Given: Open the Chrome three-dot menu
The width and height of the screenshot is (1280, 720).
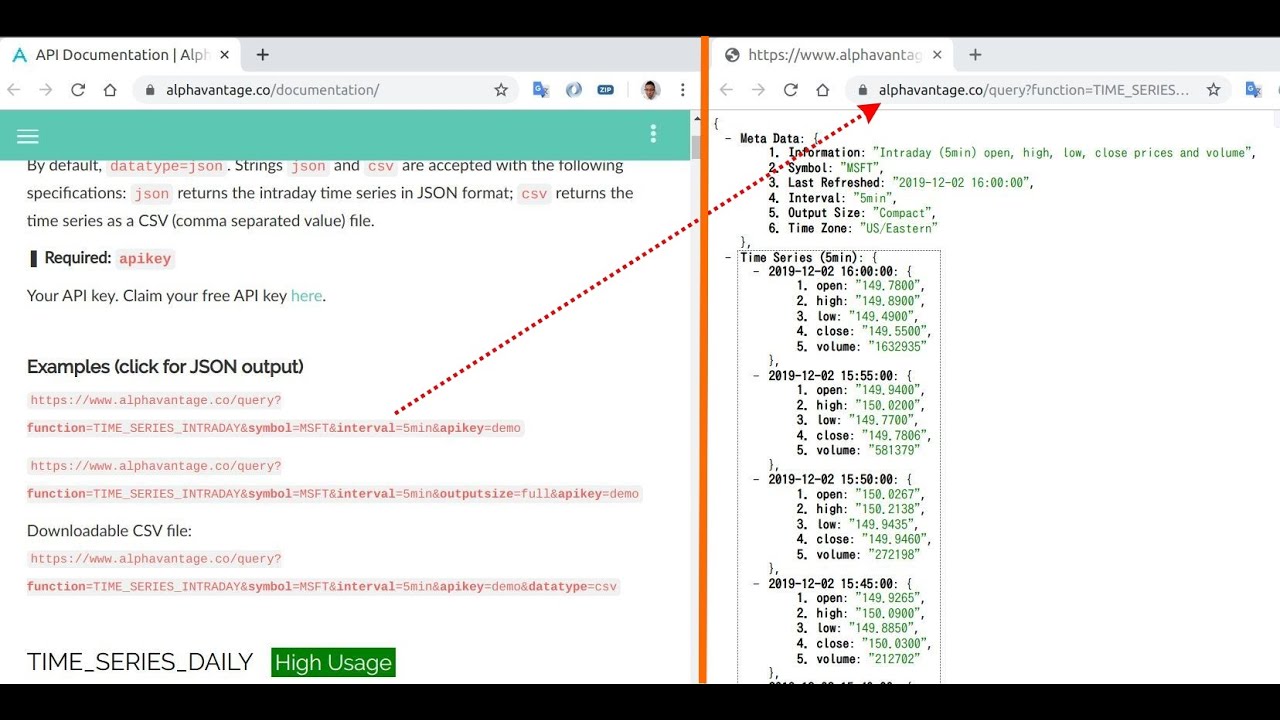Looking at the screenshot, I should click(683, 89).
